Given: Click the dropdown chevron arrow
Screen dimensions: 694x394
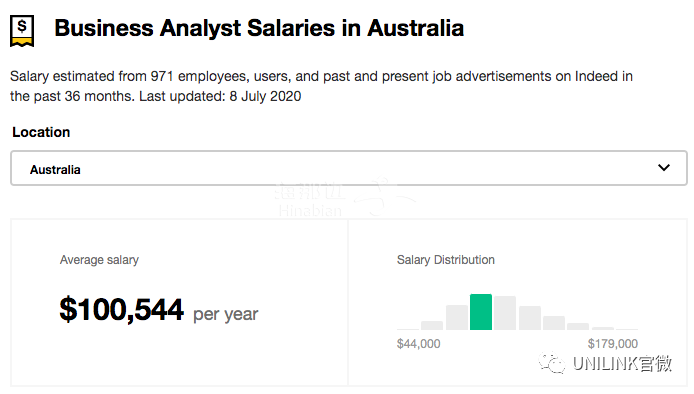Looking at the screenshot, I should coord(663,167).
